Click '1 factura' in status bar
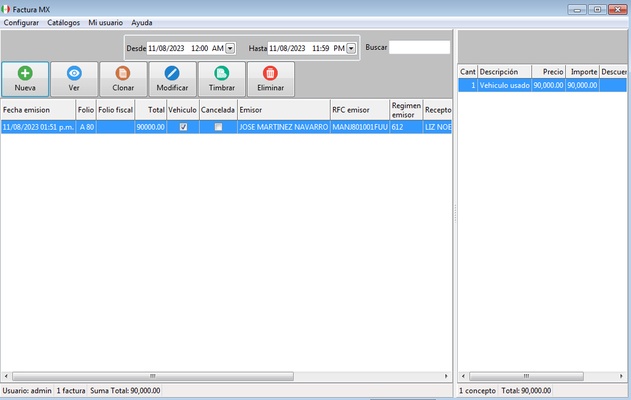Viewport: 631px width, 400px height. click(71, 391)
